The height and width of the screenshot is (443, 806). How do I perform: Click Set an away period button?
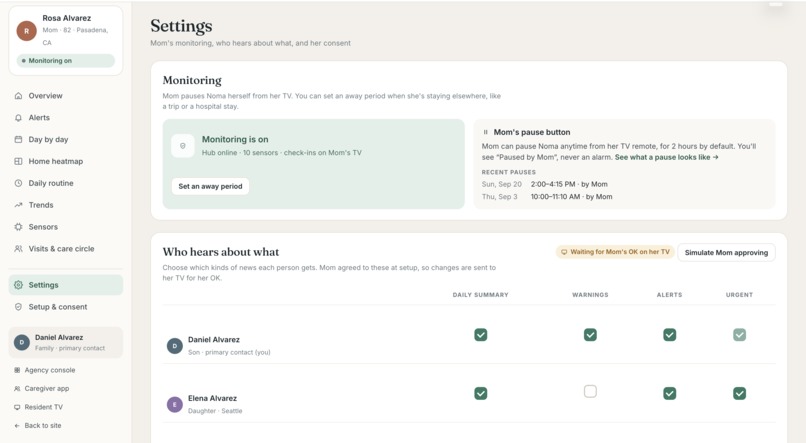click(x=210, y=186)
